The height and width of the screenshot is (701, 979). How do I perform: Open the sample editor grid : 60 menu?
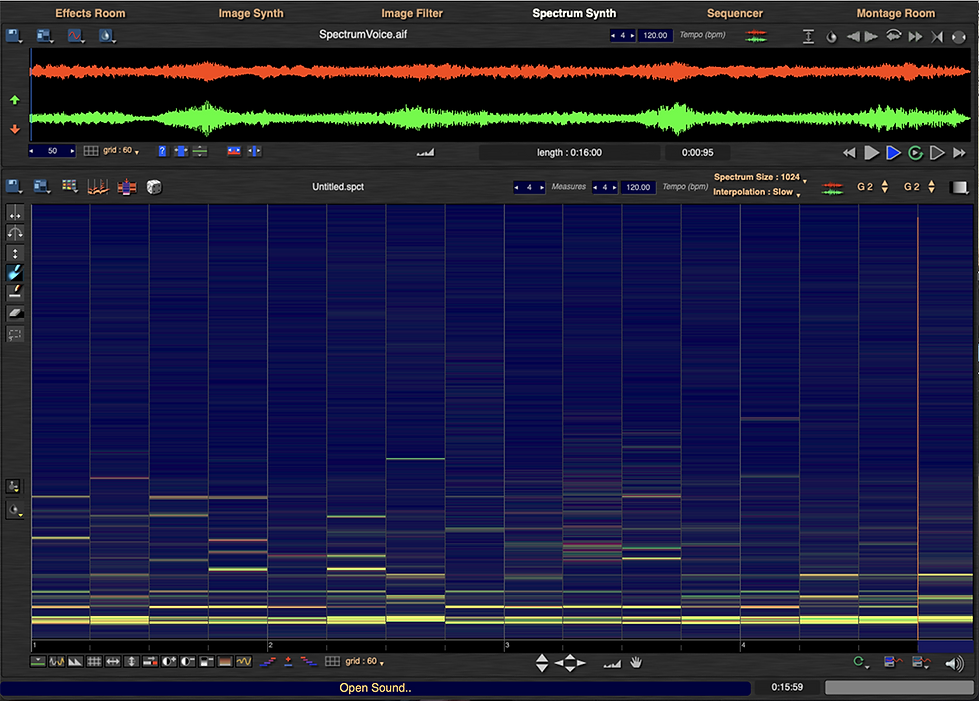tap(121, 151)
